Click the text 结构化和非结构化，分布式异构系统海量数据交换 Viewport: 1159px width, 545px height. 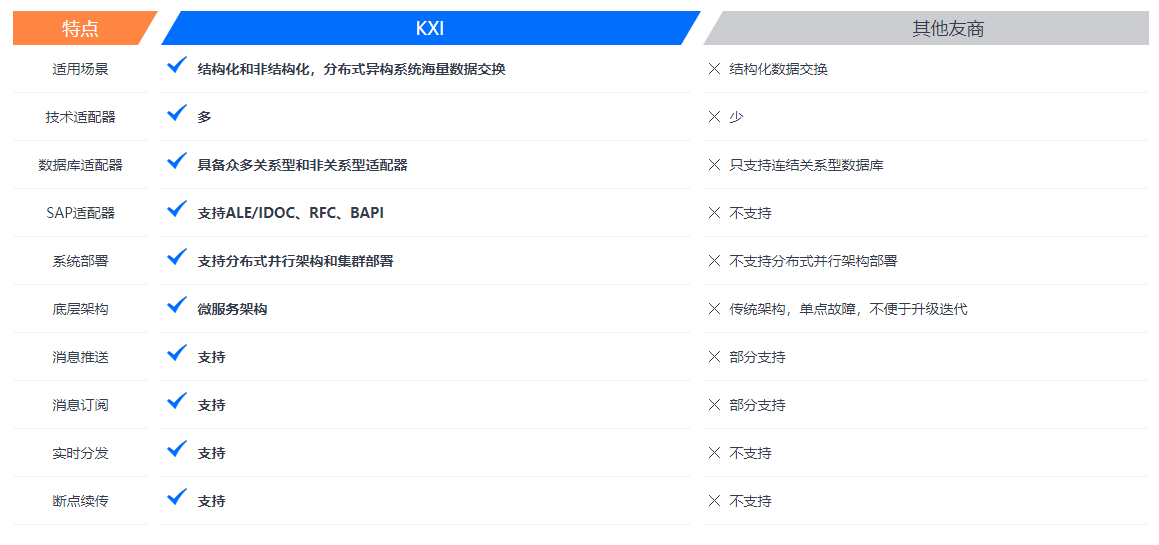pos(351,70)
